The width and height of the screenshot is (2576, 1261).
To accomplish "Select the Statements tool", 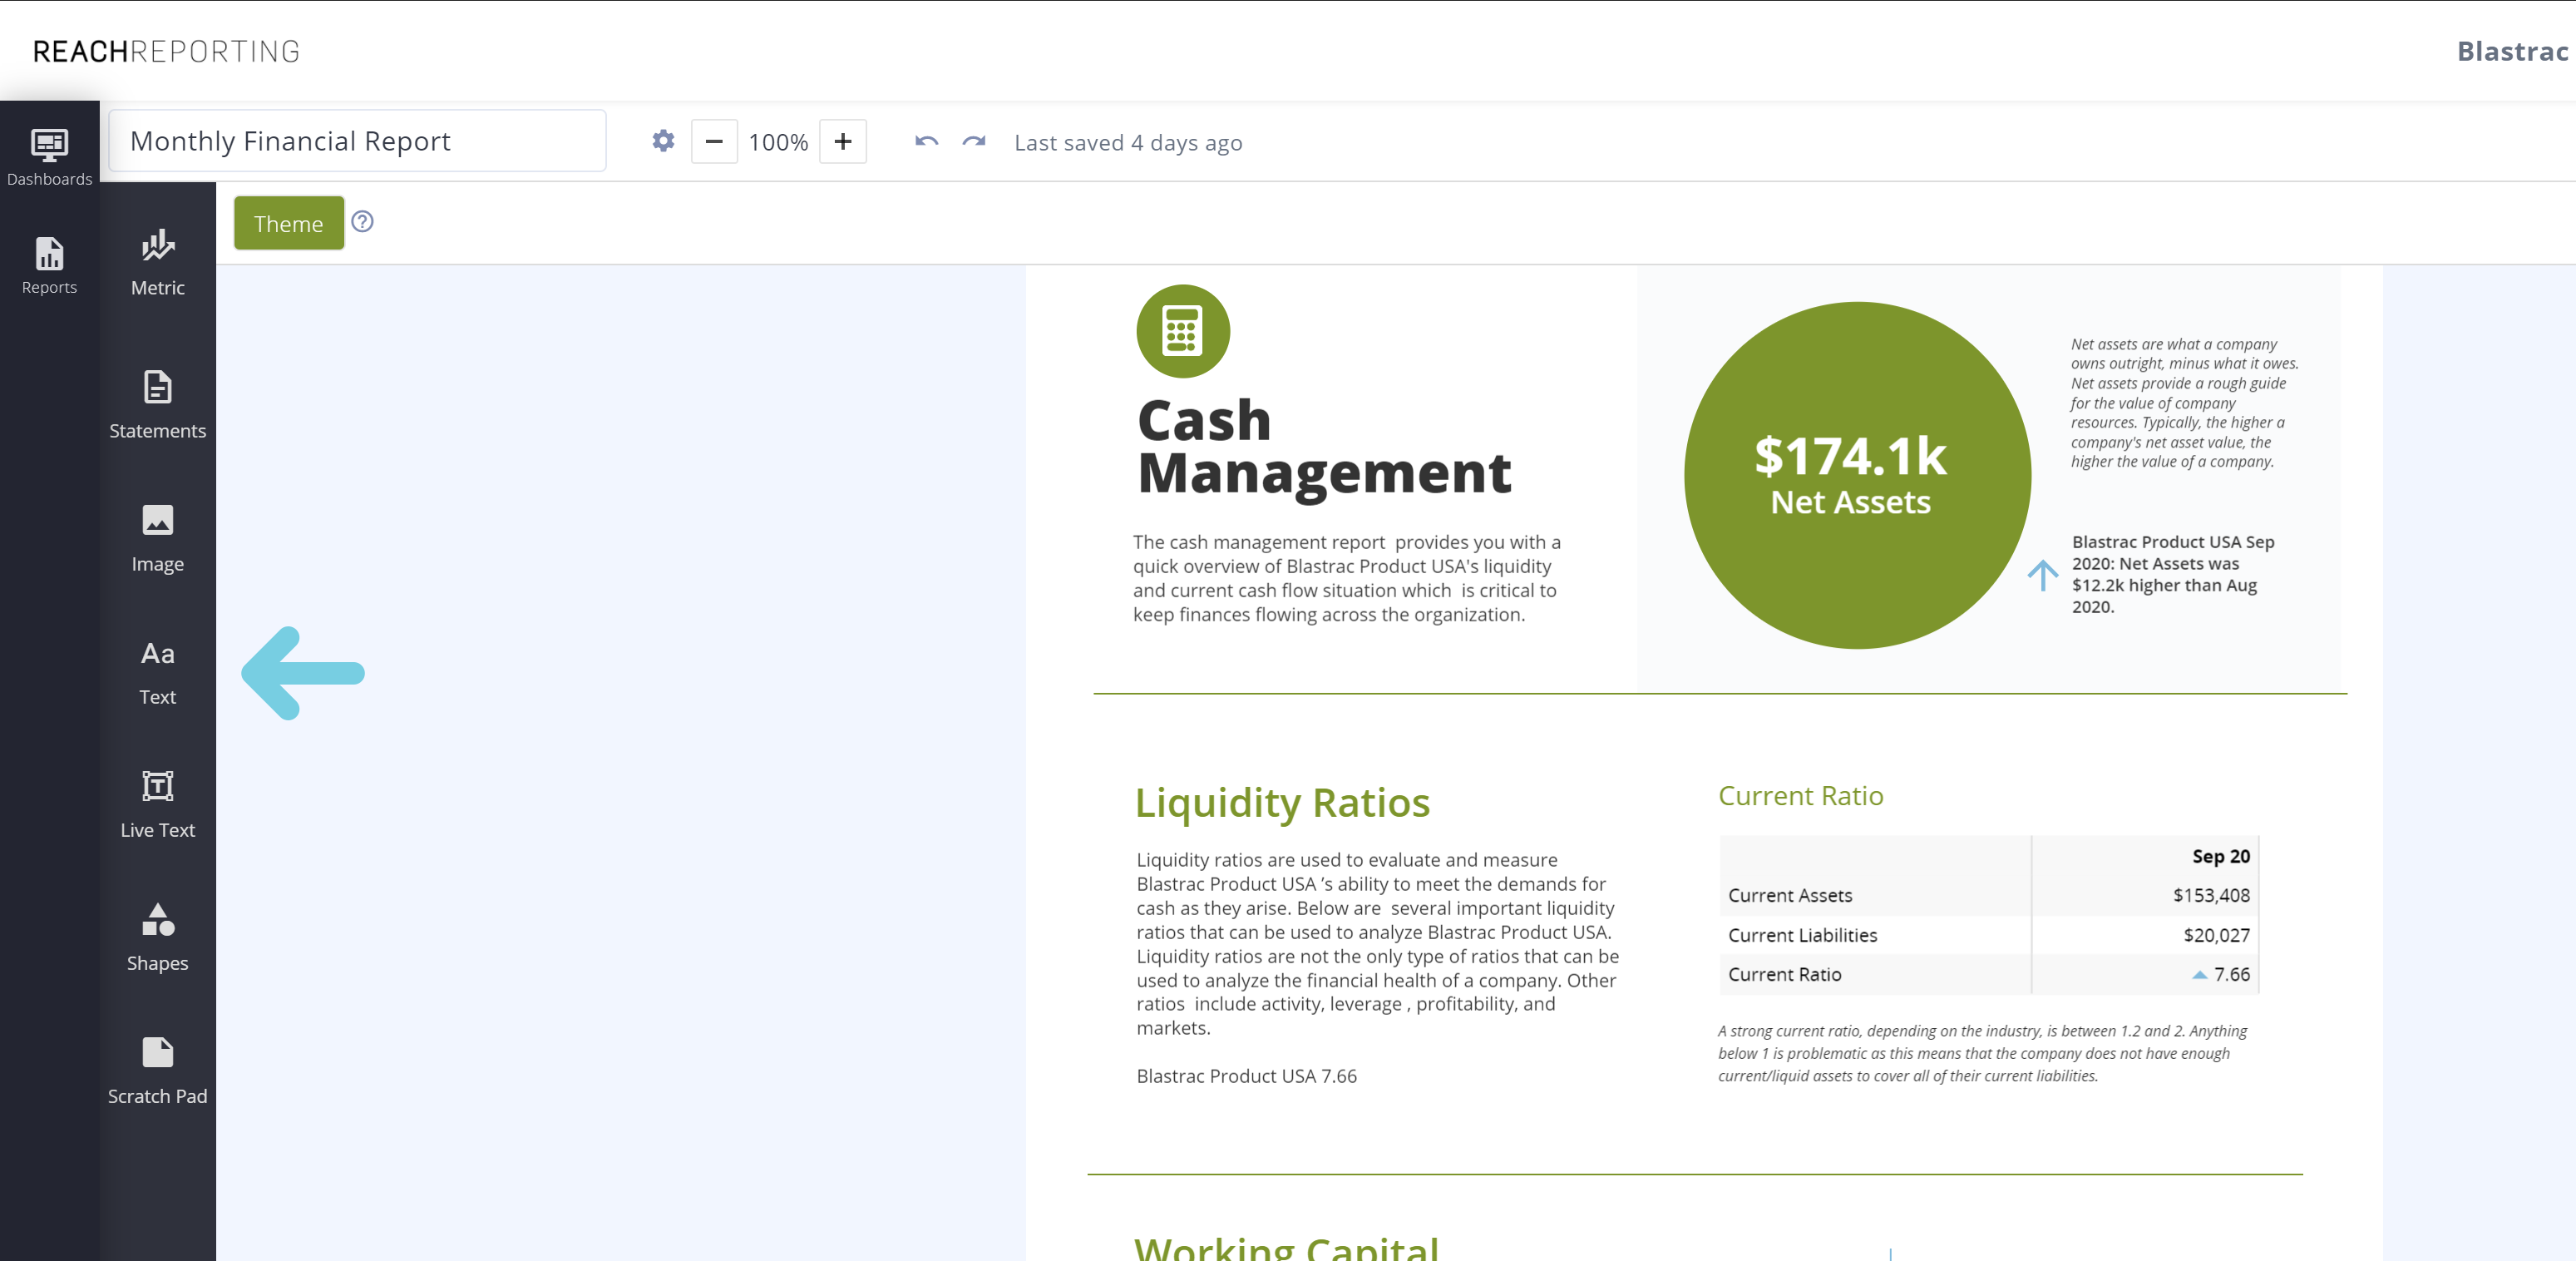I will (158, 404).
